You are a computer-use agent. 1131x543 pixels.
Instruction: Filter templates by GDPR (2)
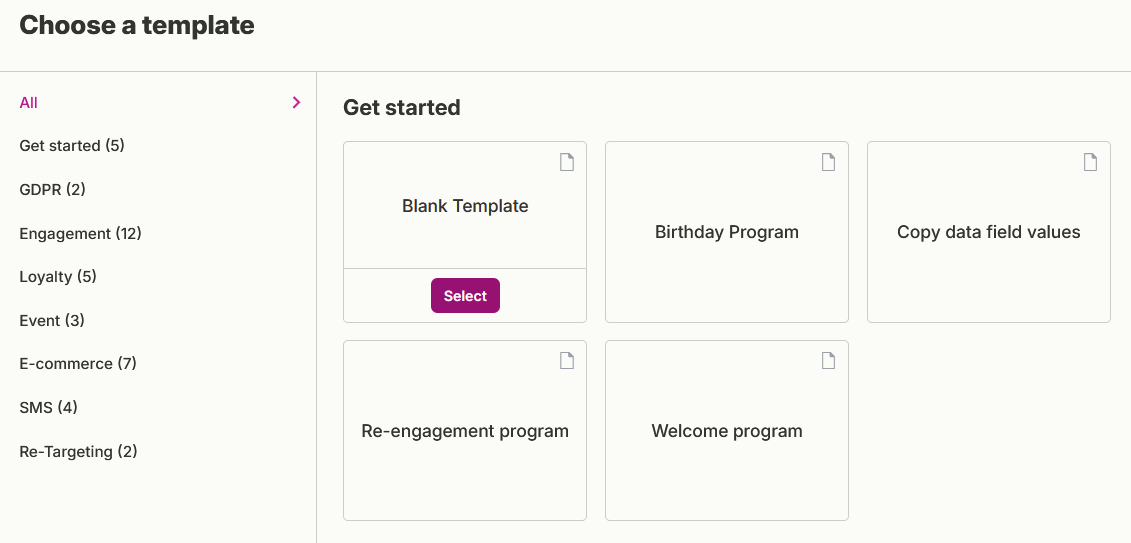[x=53, y=190]
